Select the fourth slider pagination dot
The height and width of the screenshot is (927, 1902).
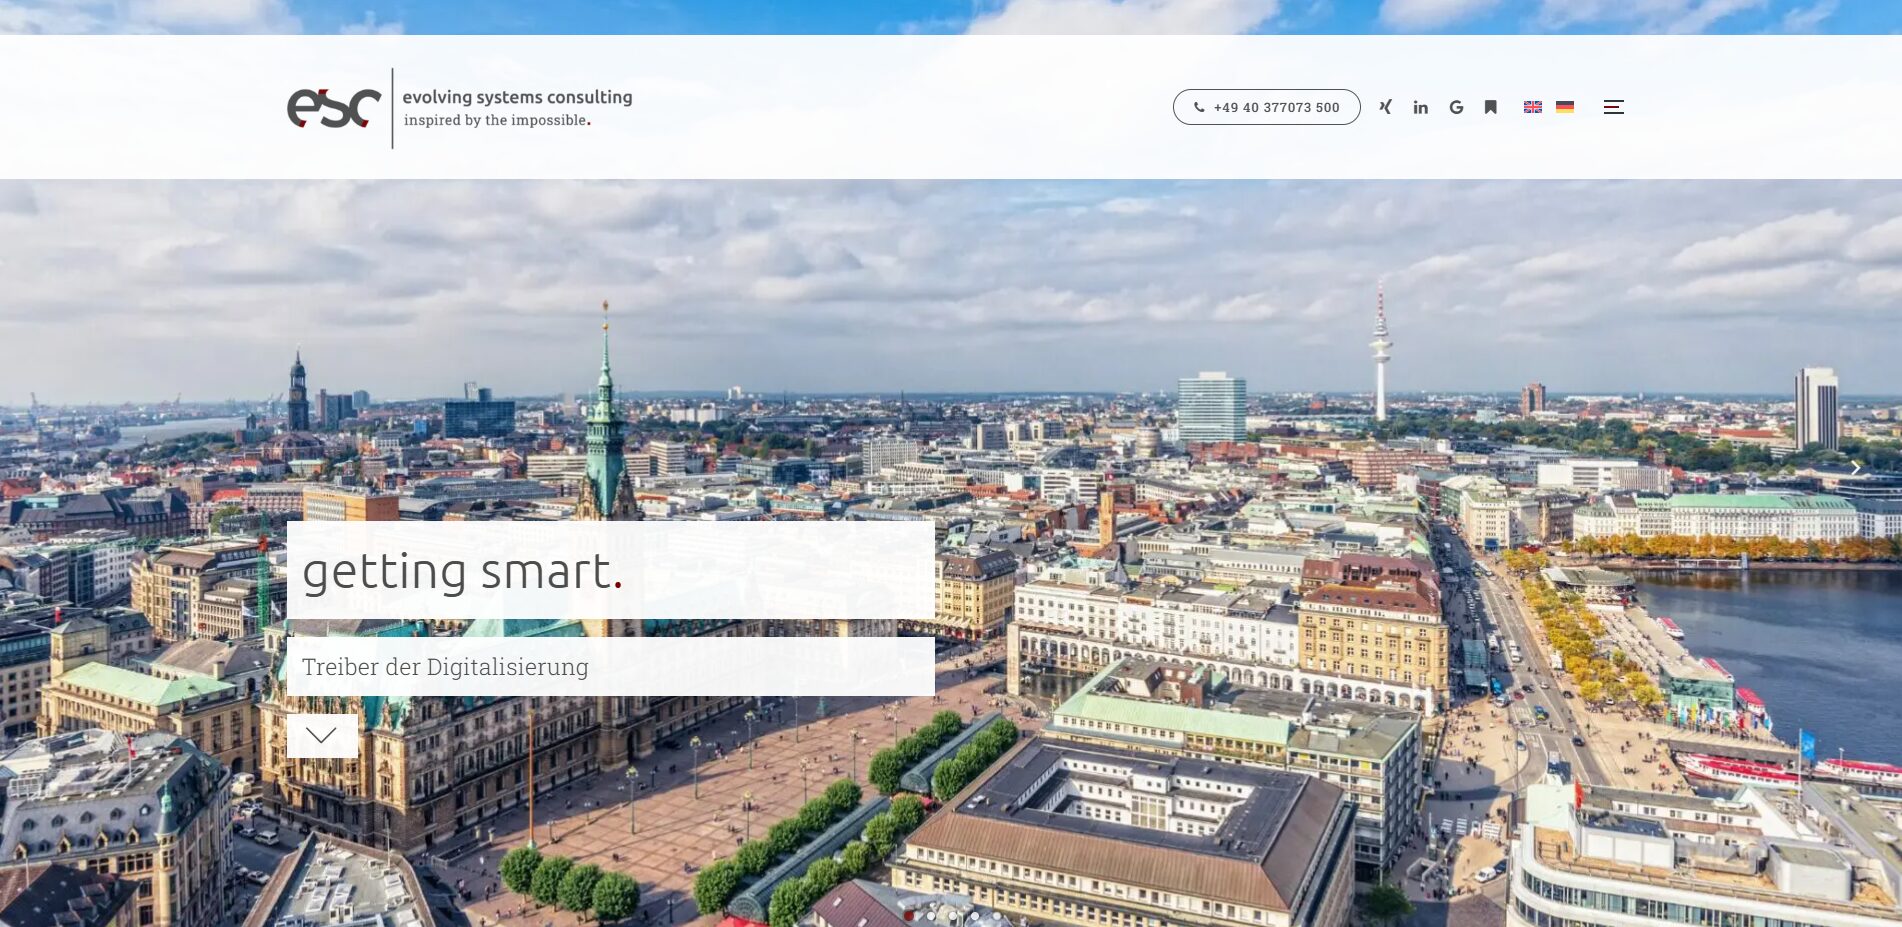point(975,915)
